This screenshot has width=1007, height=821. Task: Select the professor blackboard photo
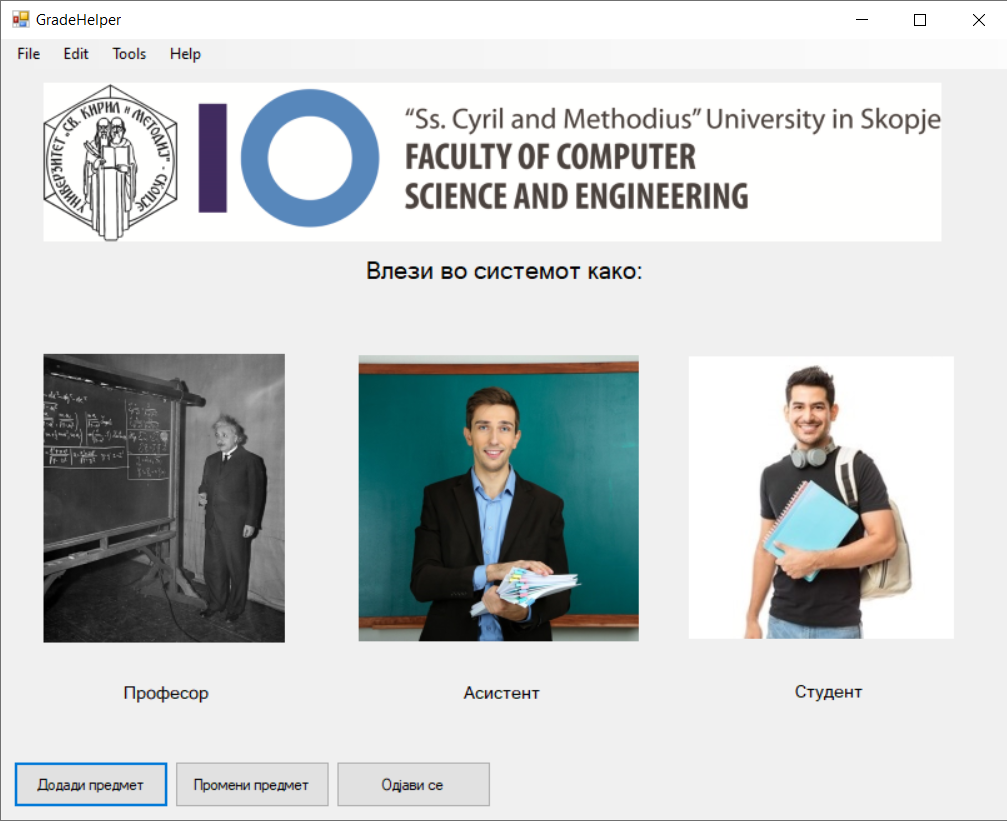pos(164,498)
